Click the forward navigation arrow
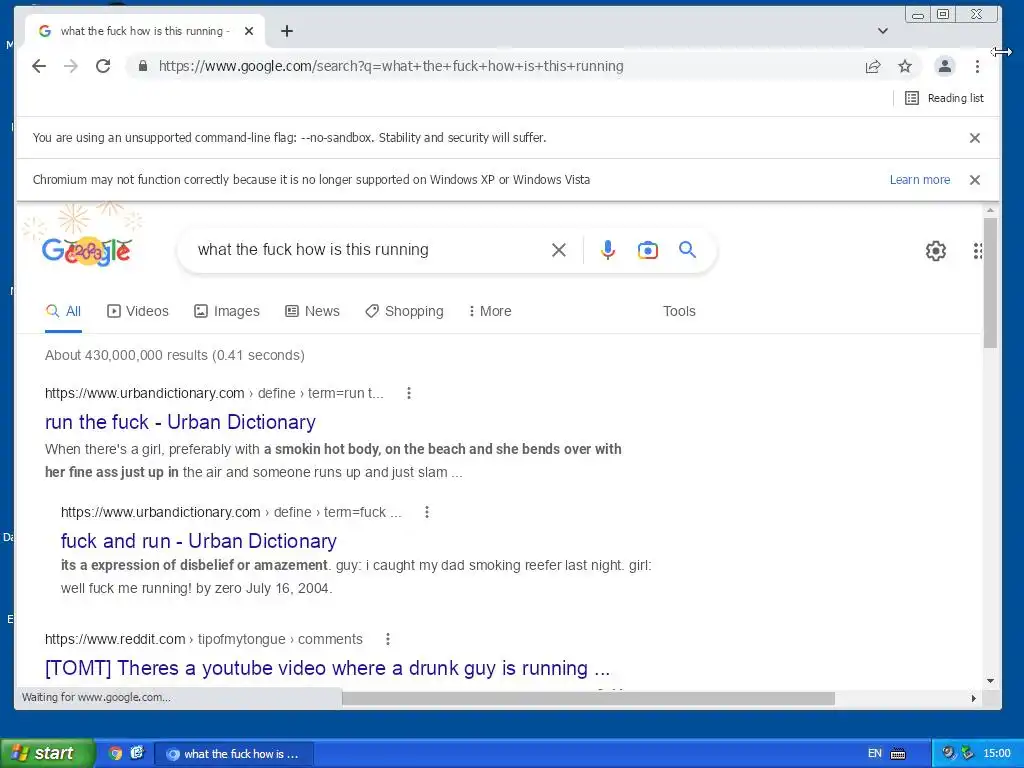Image resolution: width=1024 pixels, height=768 pixels. coord(71,66)
